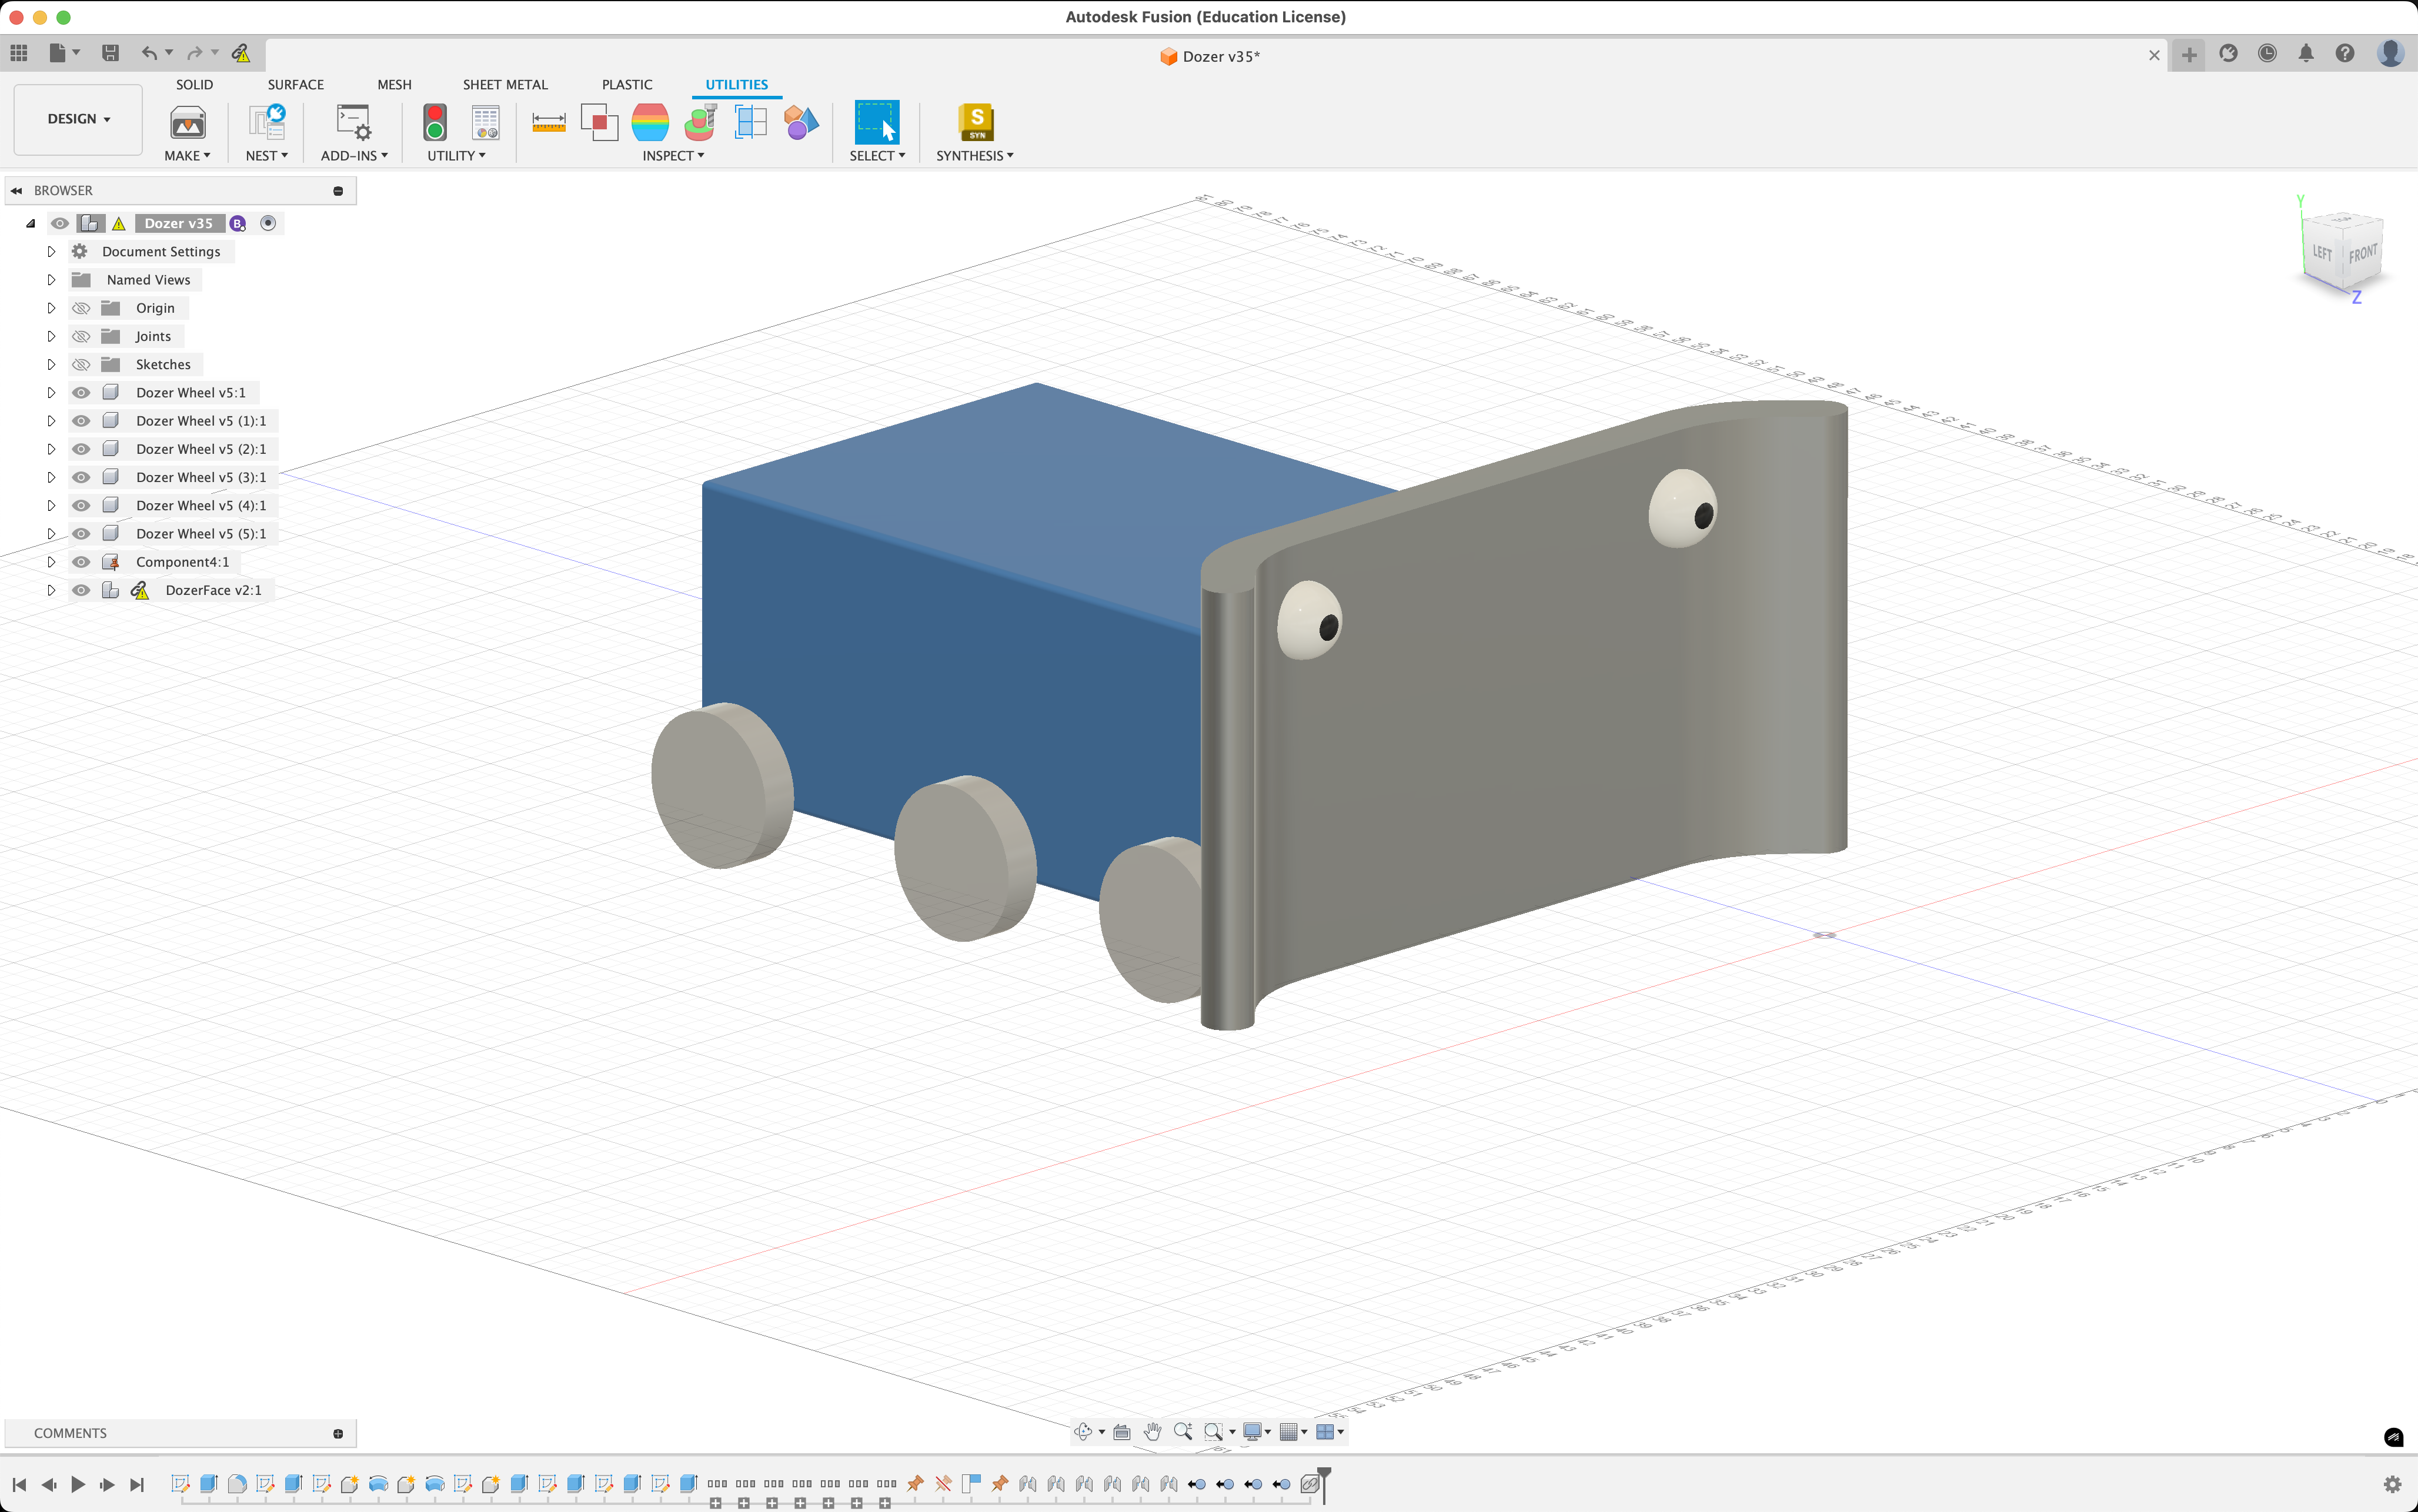Image resolution: width=2418 pixels, height=1512 pixels.
Task: Click the Synthesis add-in icon
Action: click(x=975, y=122)
